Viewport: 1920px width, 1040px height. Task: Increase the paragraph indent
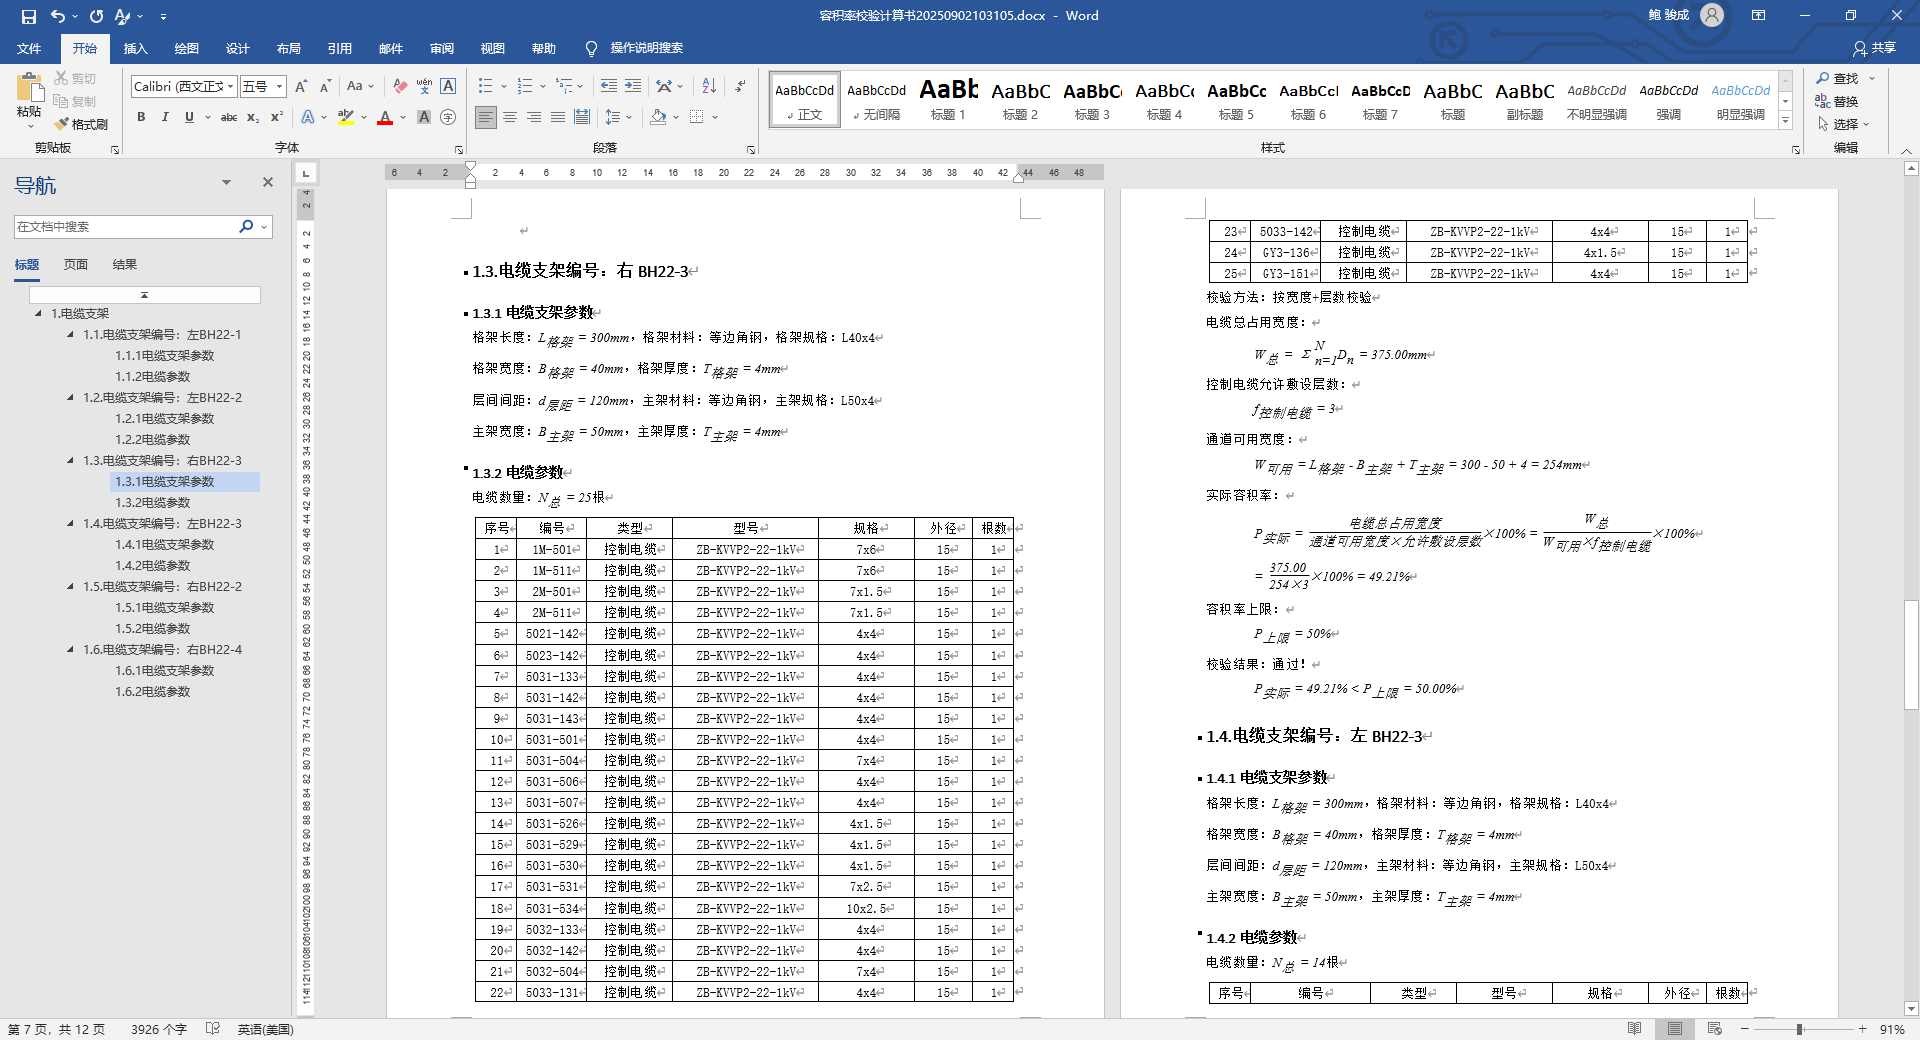pyautogui.click(x=633, y=86)
